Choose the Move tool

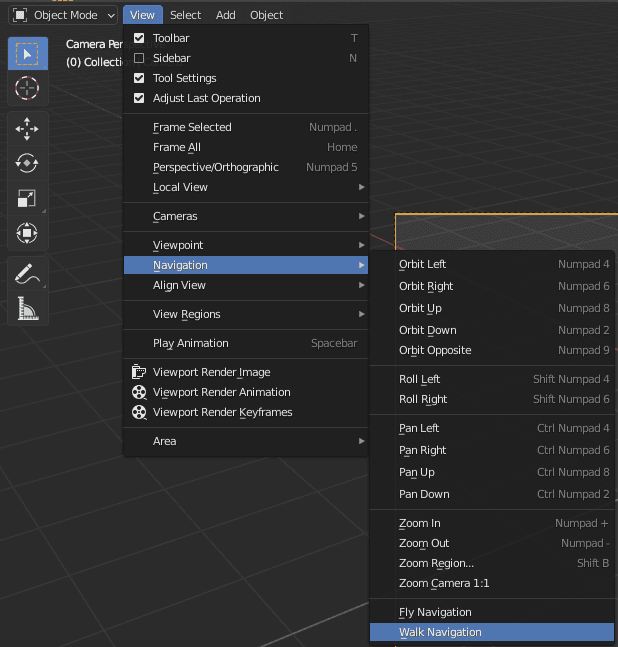(28, 129)
